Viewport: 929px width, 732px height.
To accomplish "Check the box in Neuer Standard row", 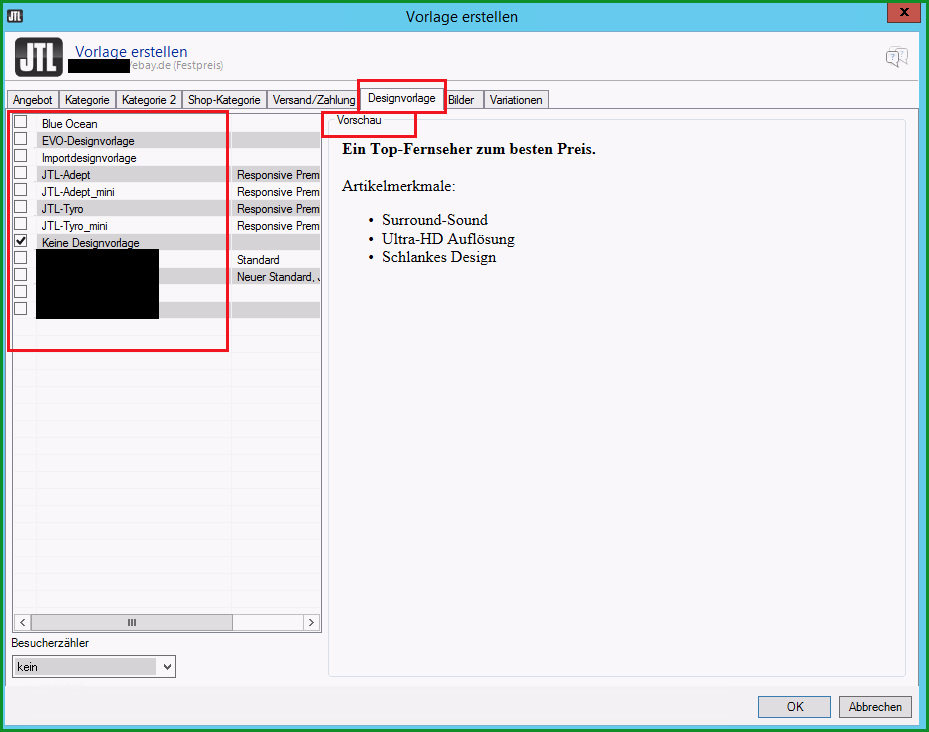I will (21, 274).
